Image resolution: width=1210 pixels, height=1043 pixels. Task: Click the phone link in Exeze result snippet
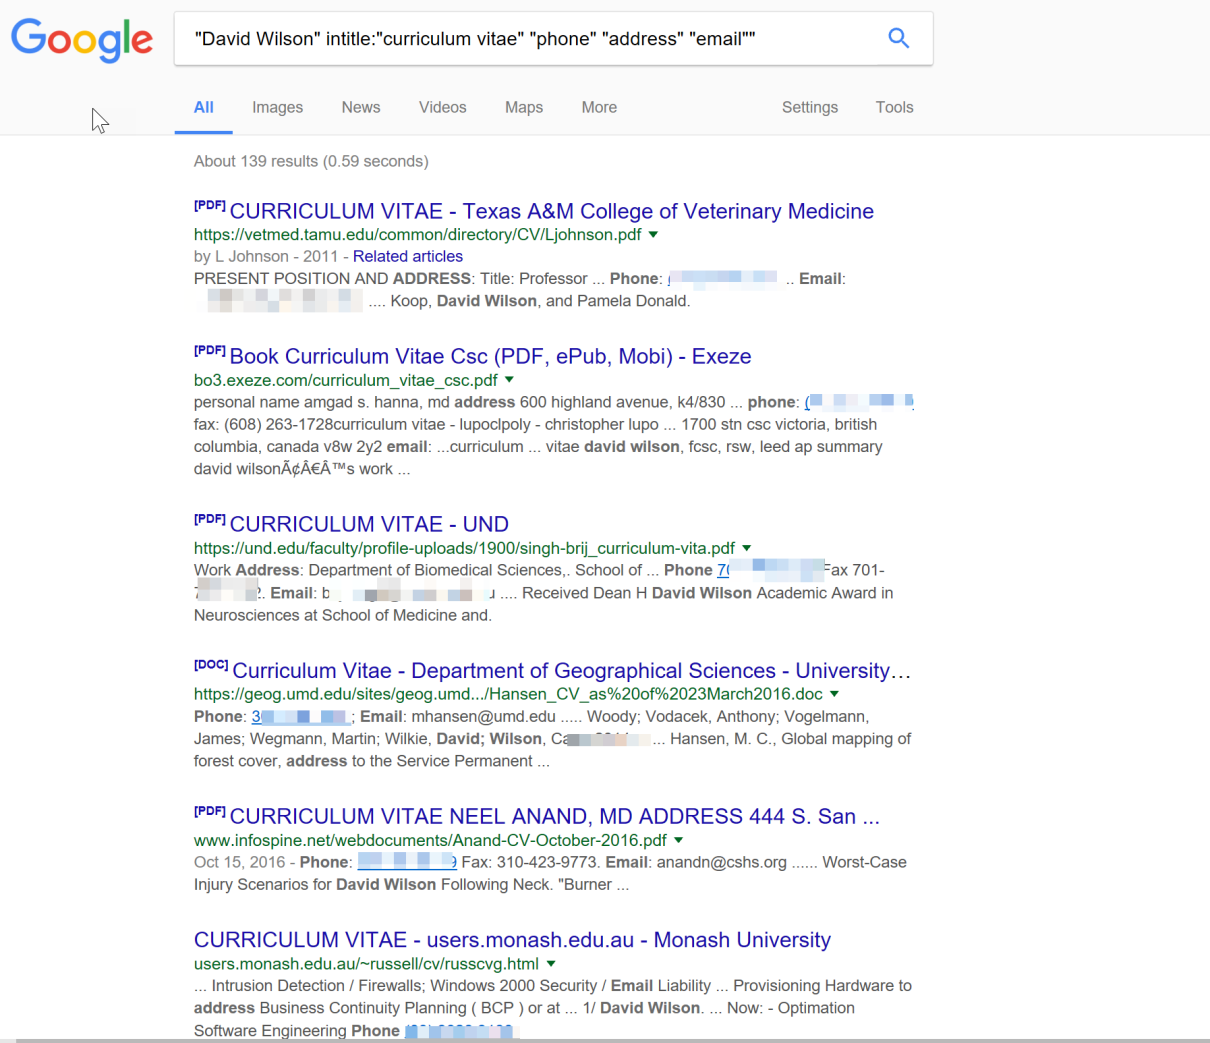pos(859,402)
